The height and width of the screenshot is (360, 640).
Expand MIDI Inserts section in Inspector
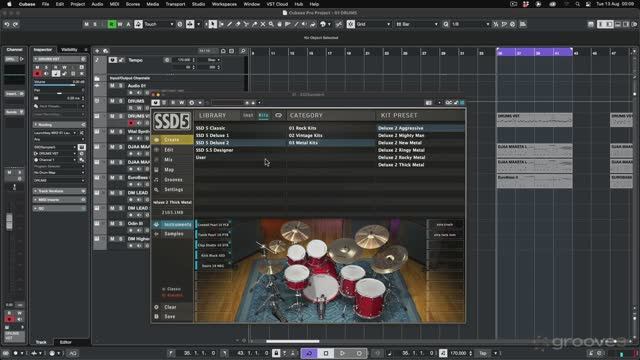click(60, 200)
